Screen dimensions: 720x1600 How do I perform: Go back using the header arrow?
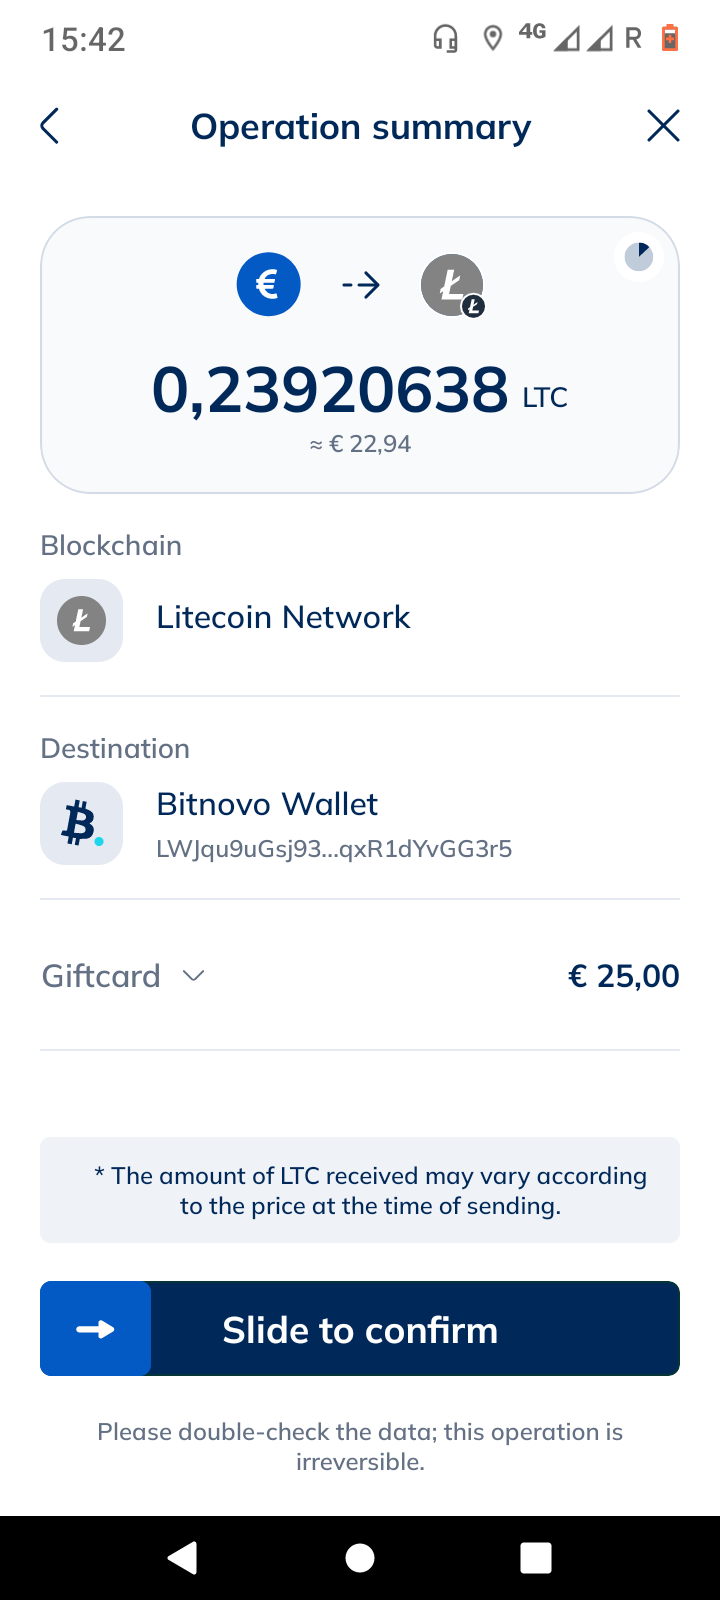tap(50, 126)
